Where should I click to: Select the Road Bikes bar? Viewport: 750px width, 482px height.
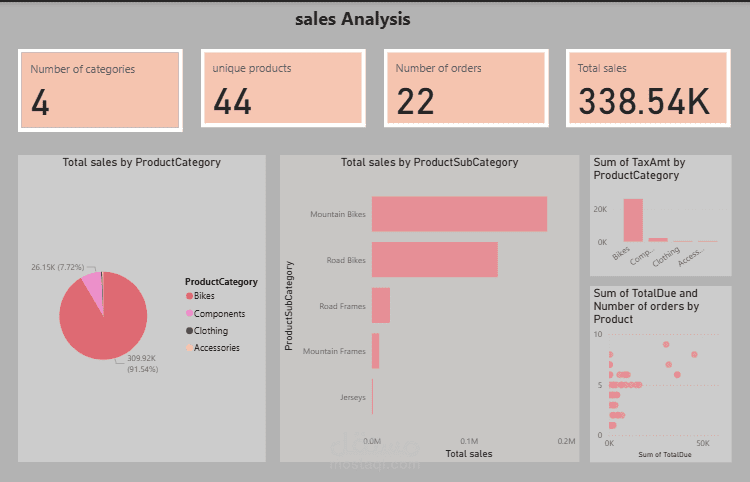coord(435,260)
